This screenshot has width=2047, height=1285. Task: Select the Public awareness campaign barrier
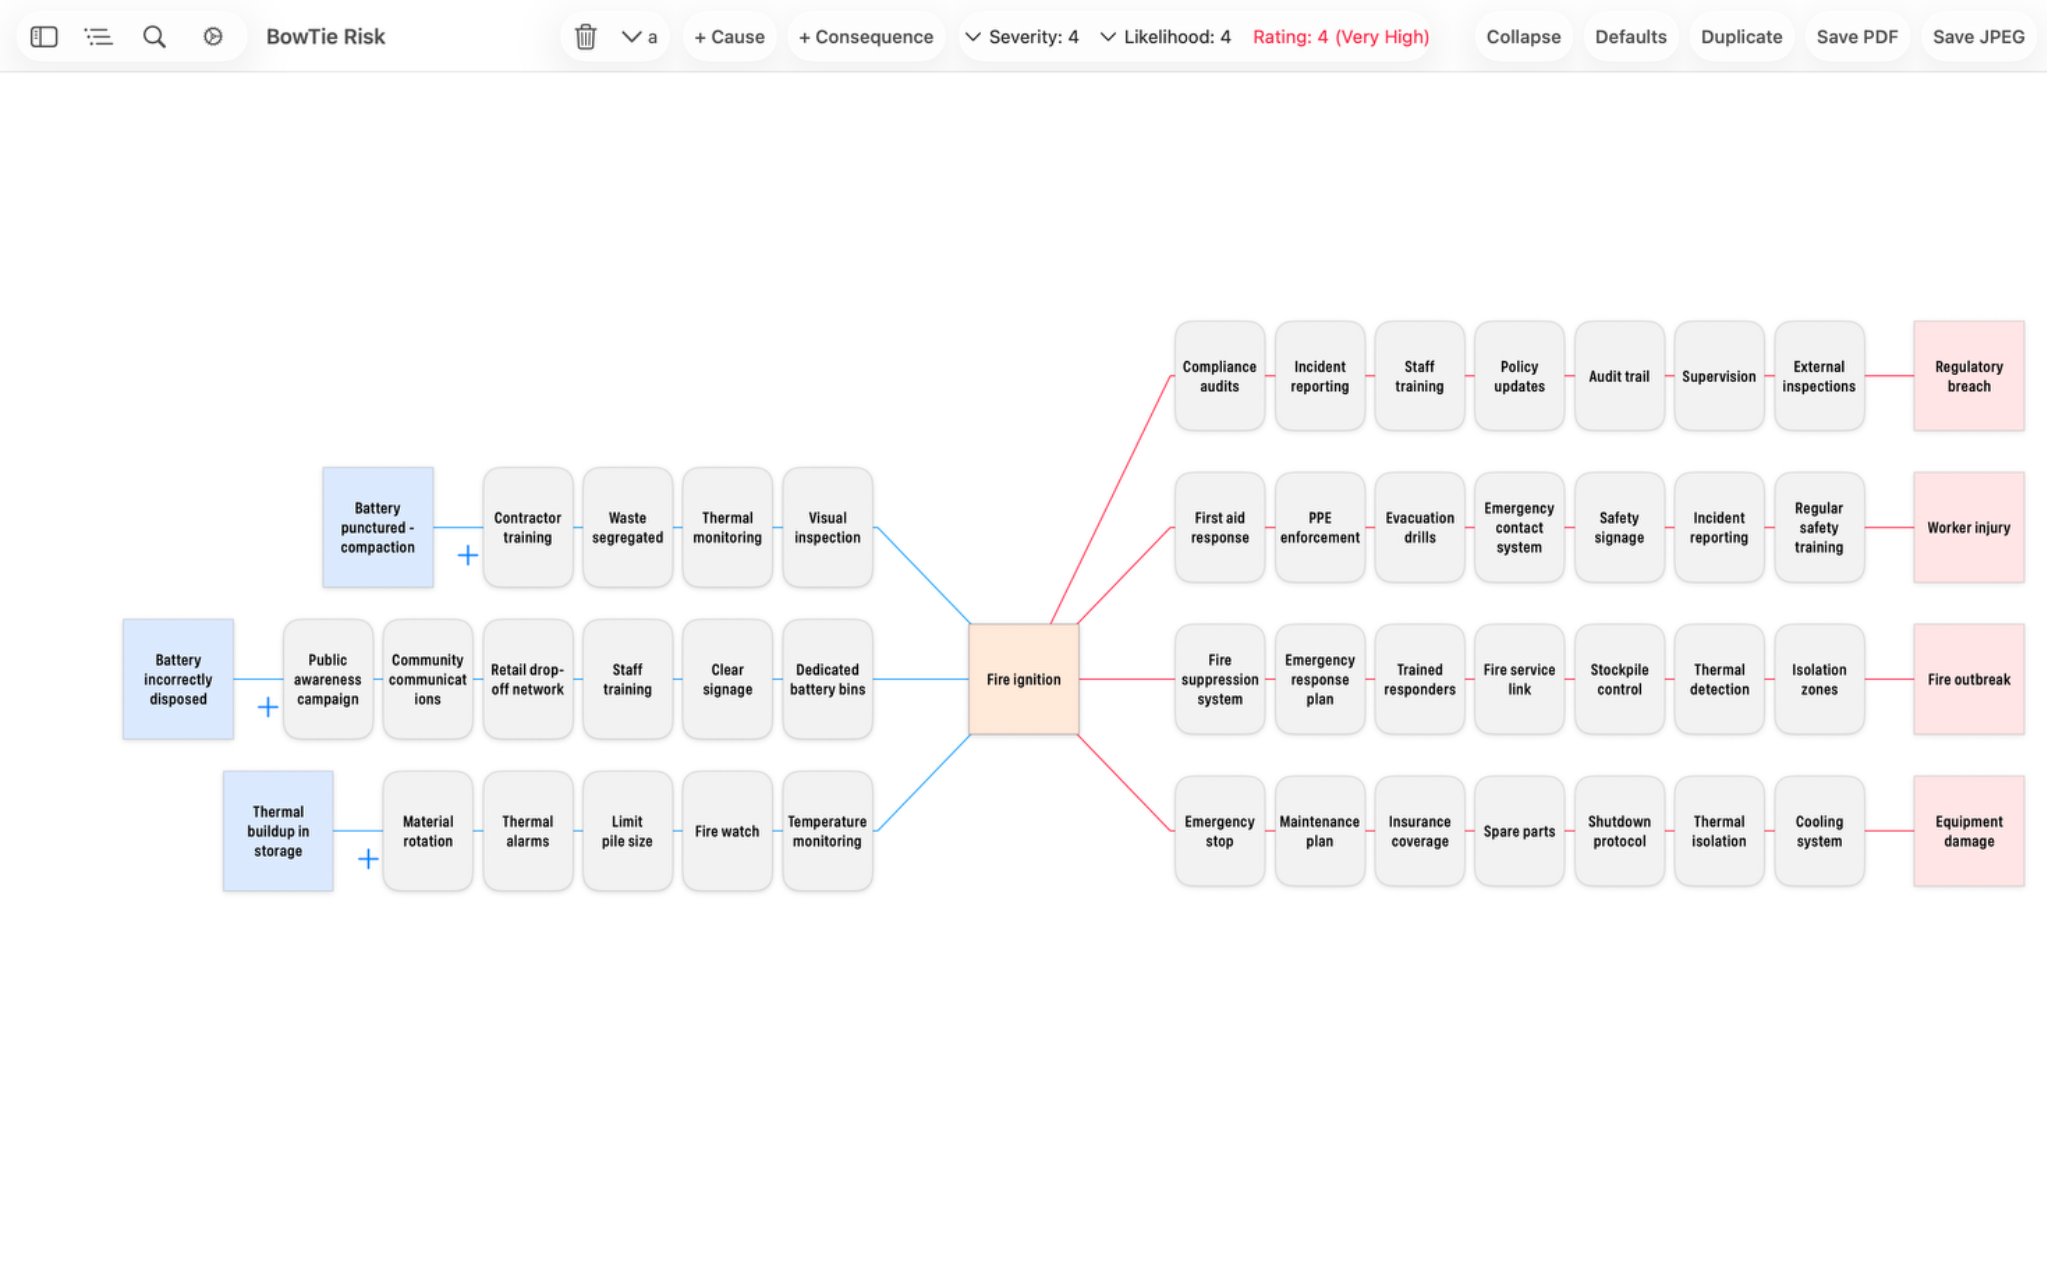pos(327,679)
